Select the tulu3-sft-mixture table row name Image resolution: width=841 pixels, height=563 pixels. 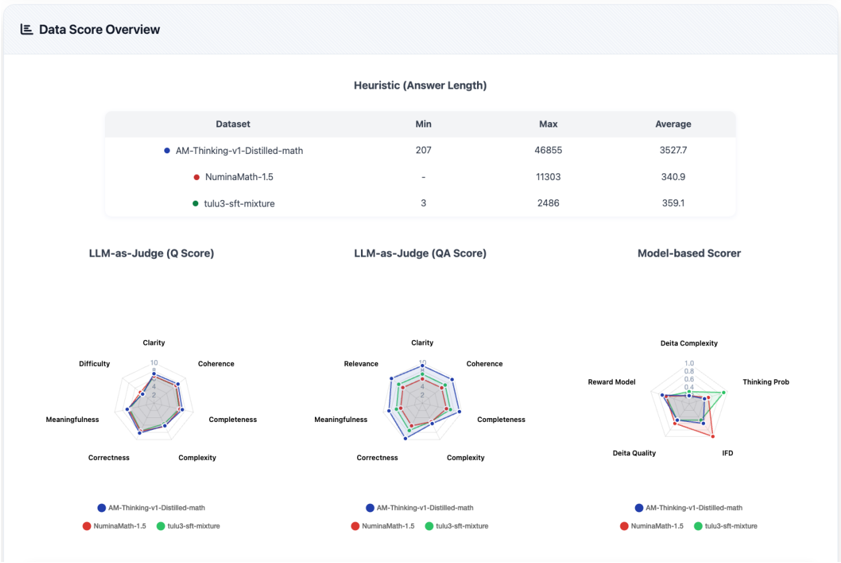tap(239, 203)
